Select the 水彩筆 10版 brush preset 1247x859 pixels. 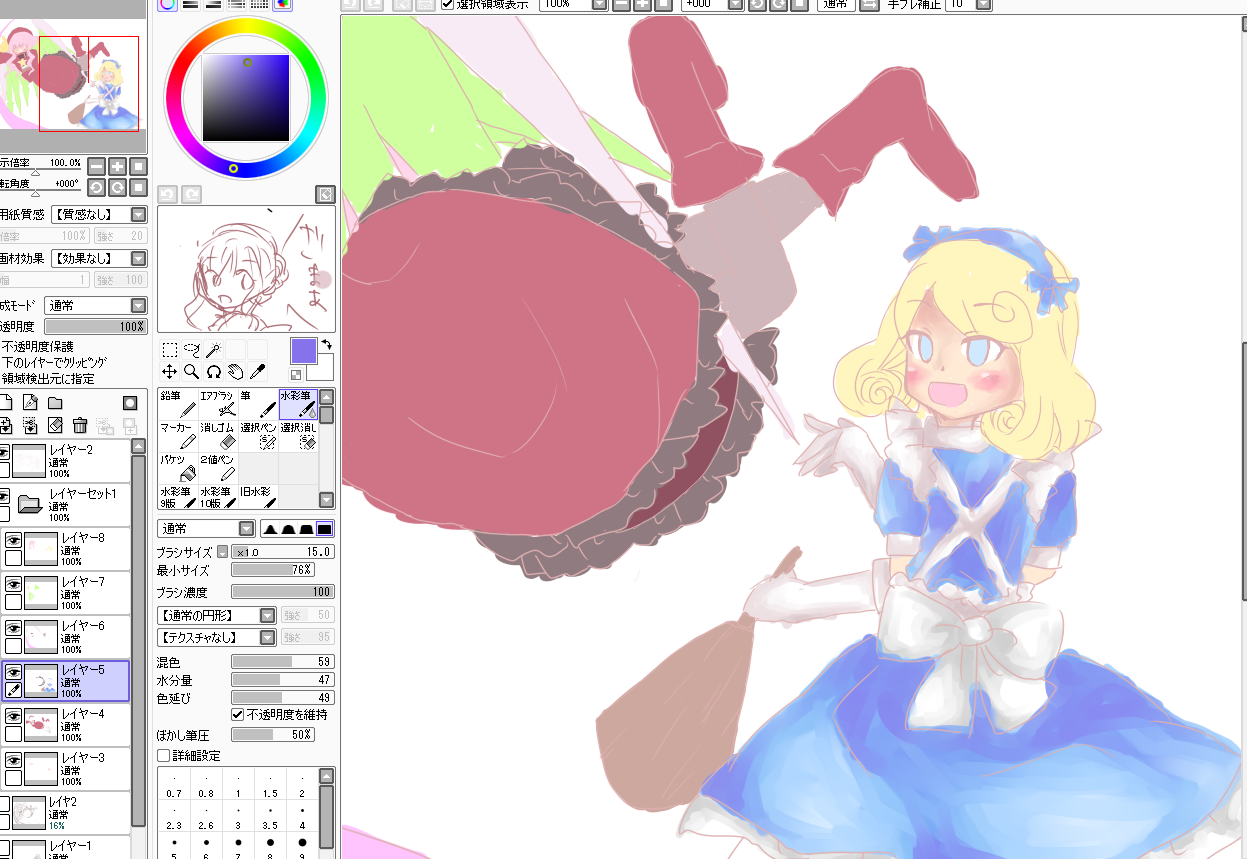tap(218, 497)
